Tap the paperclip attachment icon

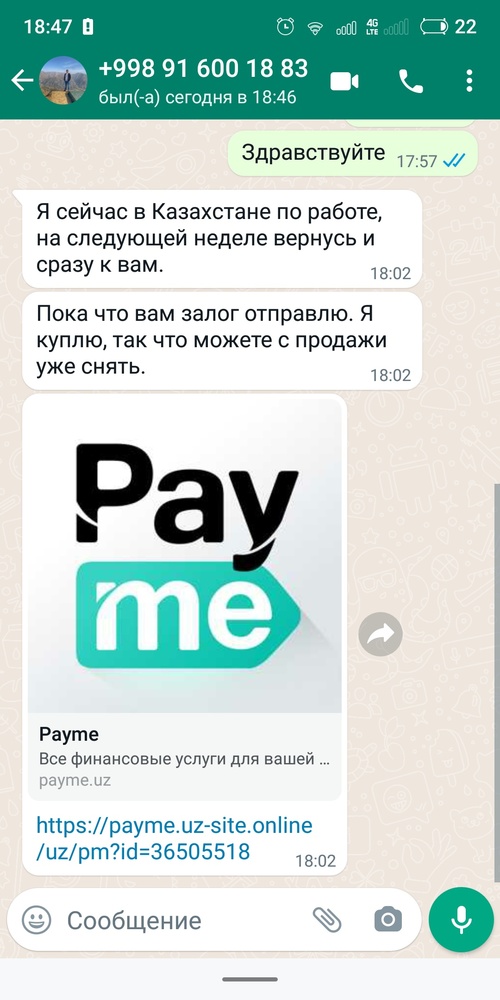(327, 920)
